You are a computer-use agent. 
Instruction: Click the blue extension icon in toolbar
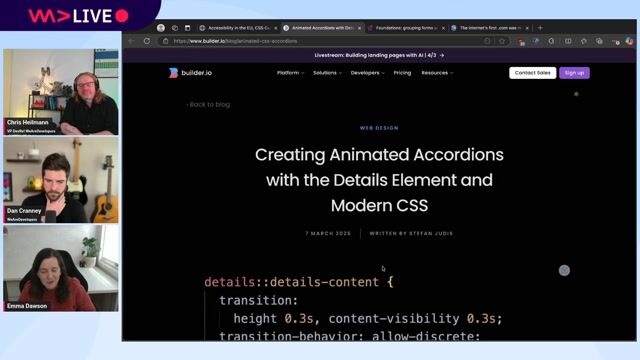click(x=536, y=41)
